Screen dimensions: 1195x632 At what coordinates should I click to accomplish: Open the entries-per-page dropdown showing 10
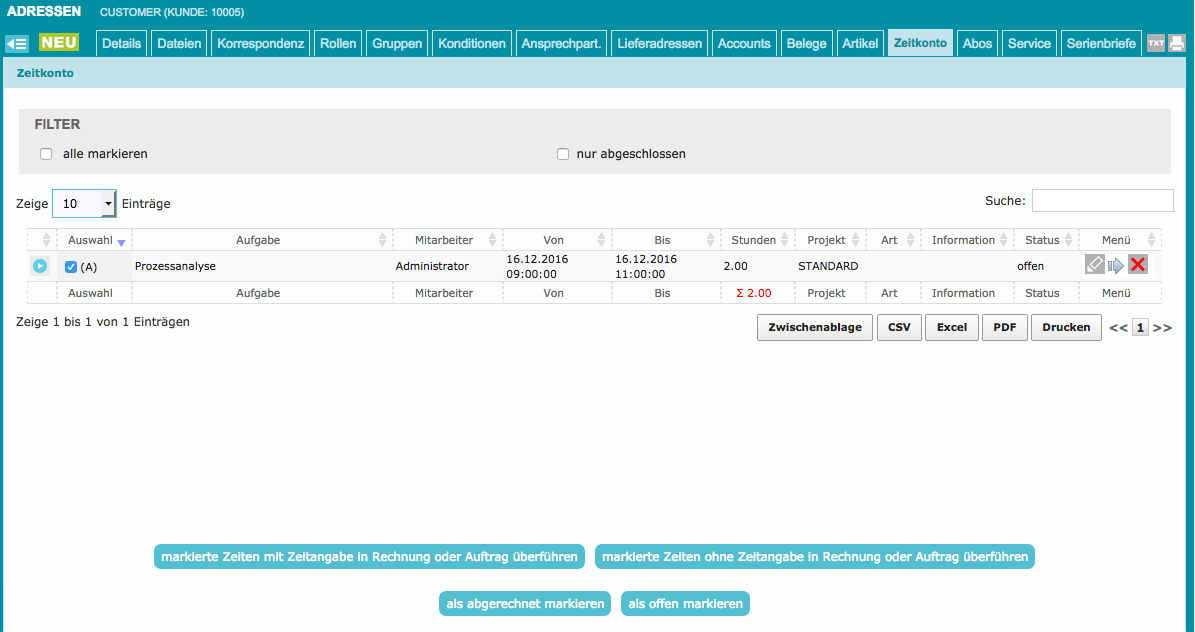point(84,204)
